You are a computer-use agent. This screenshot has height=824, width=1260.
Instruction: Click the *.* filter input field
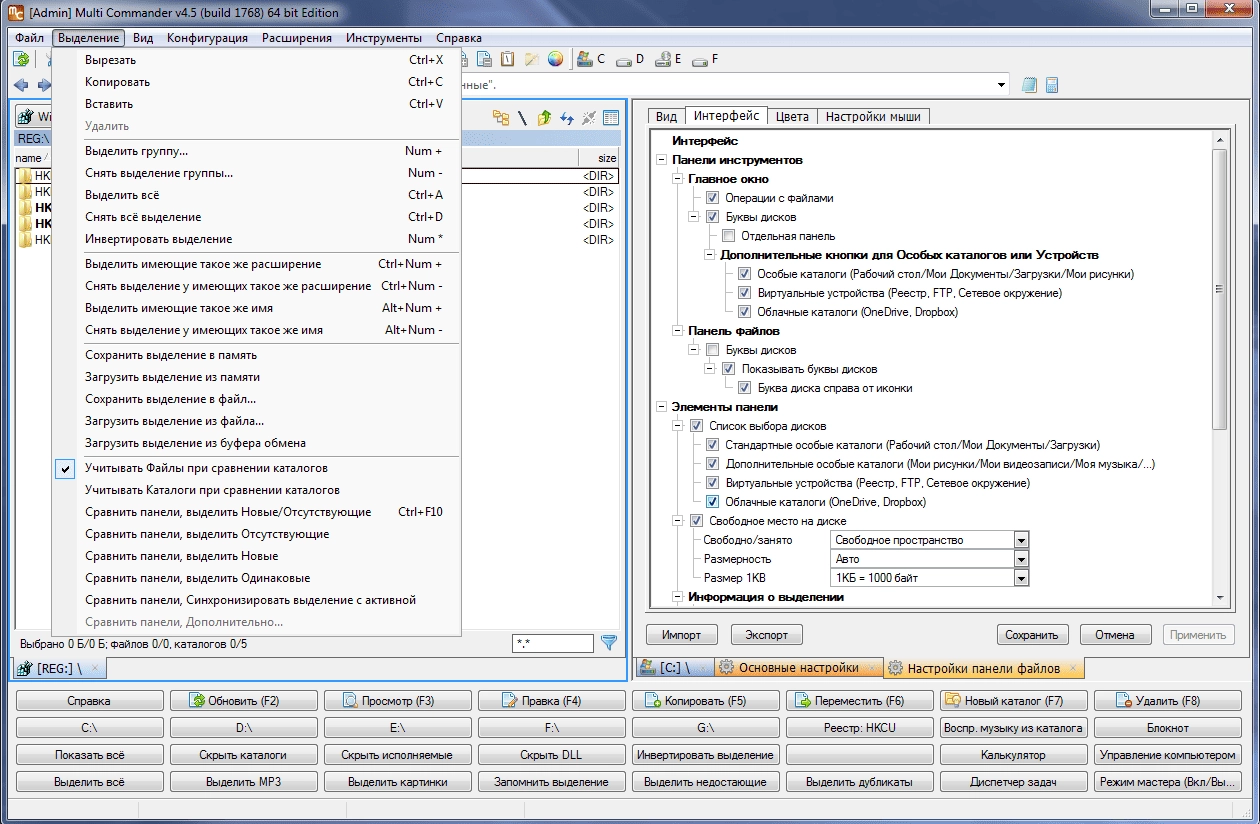click(552, 644)
